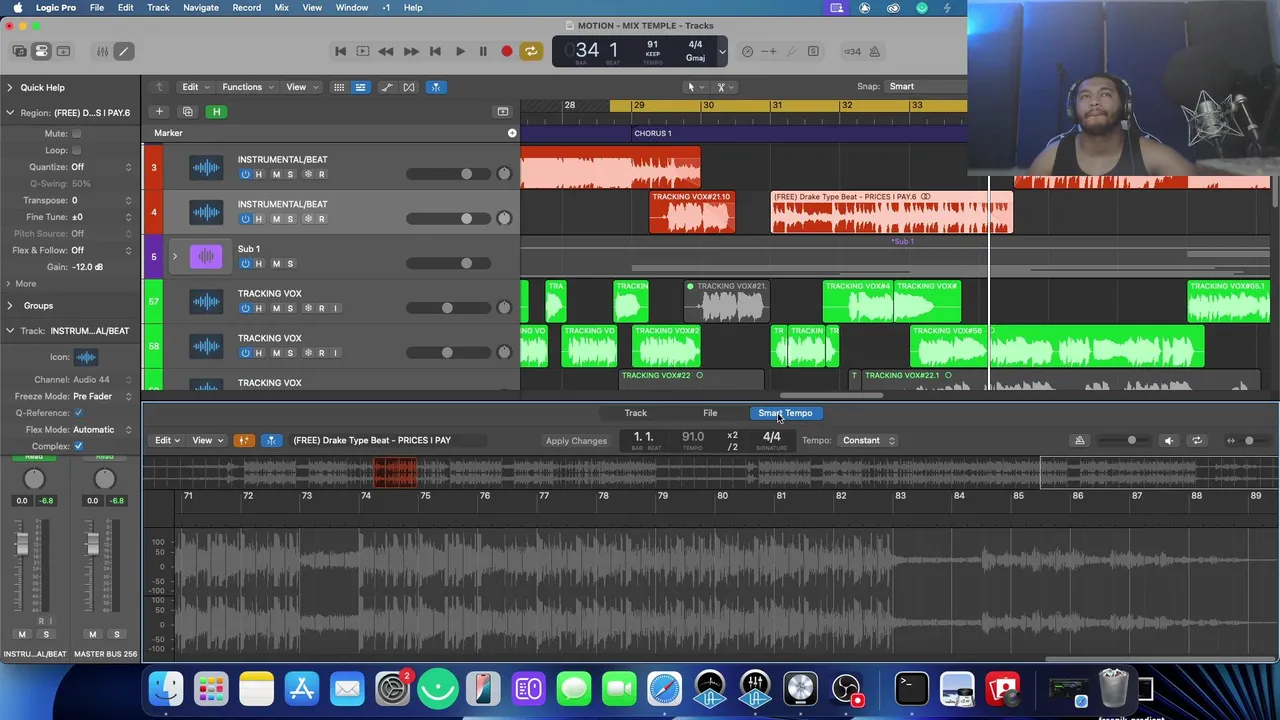1280x720 pixels.
Task: Click the global tracks button above ruler
Action: (x=503, y=111)
